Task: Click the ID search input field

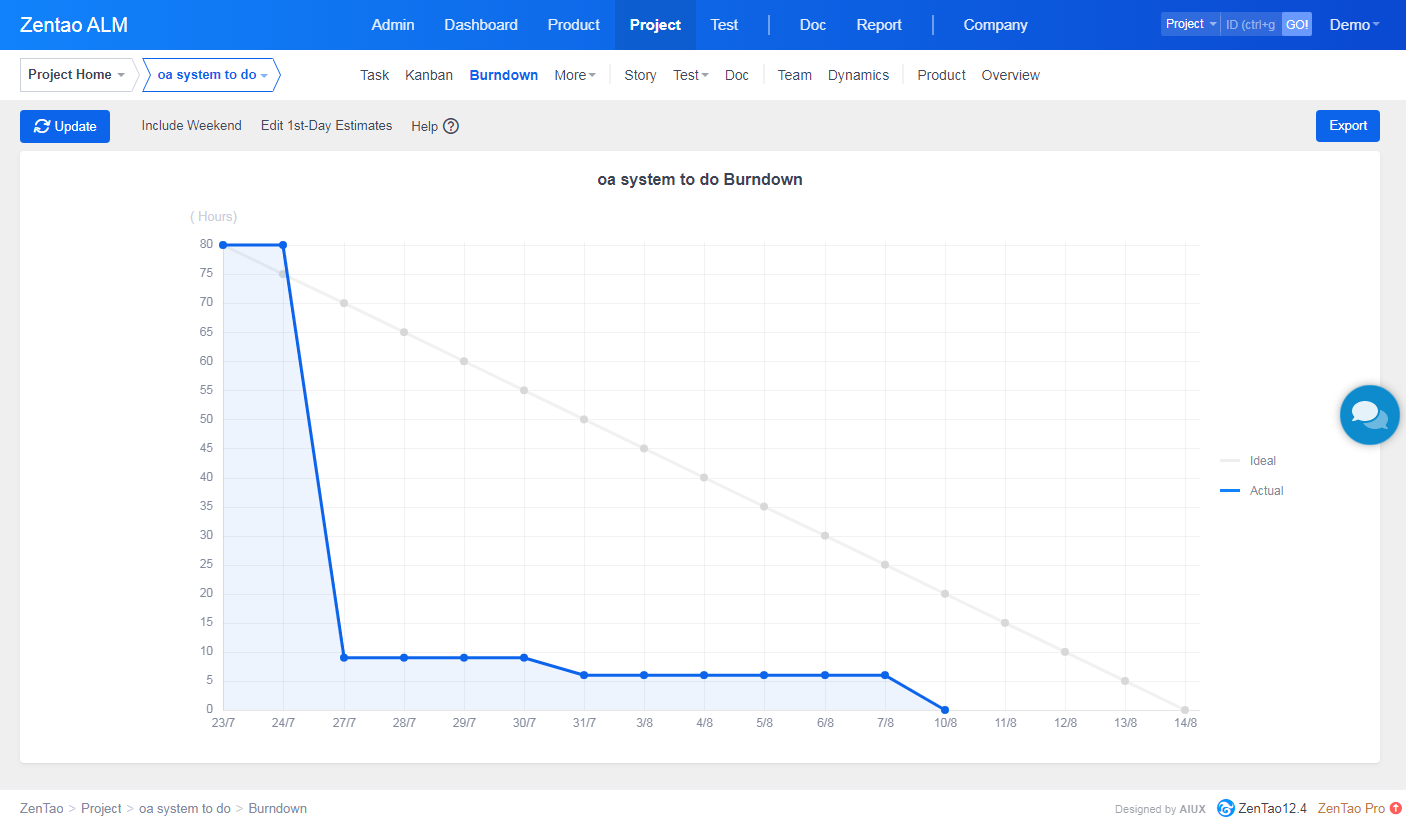Action: 1250,25
